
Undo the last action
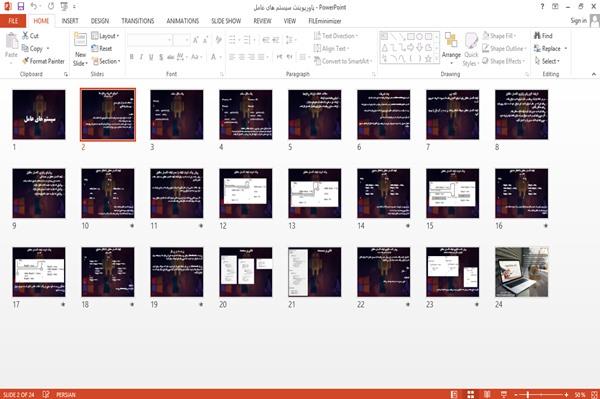coord(34,7)
